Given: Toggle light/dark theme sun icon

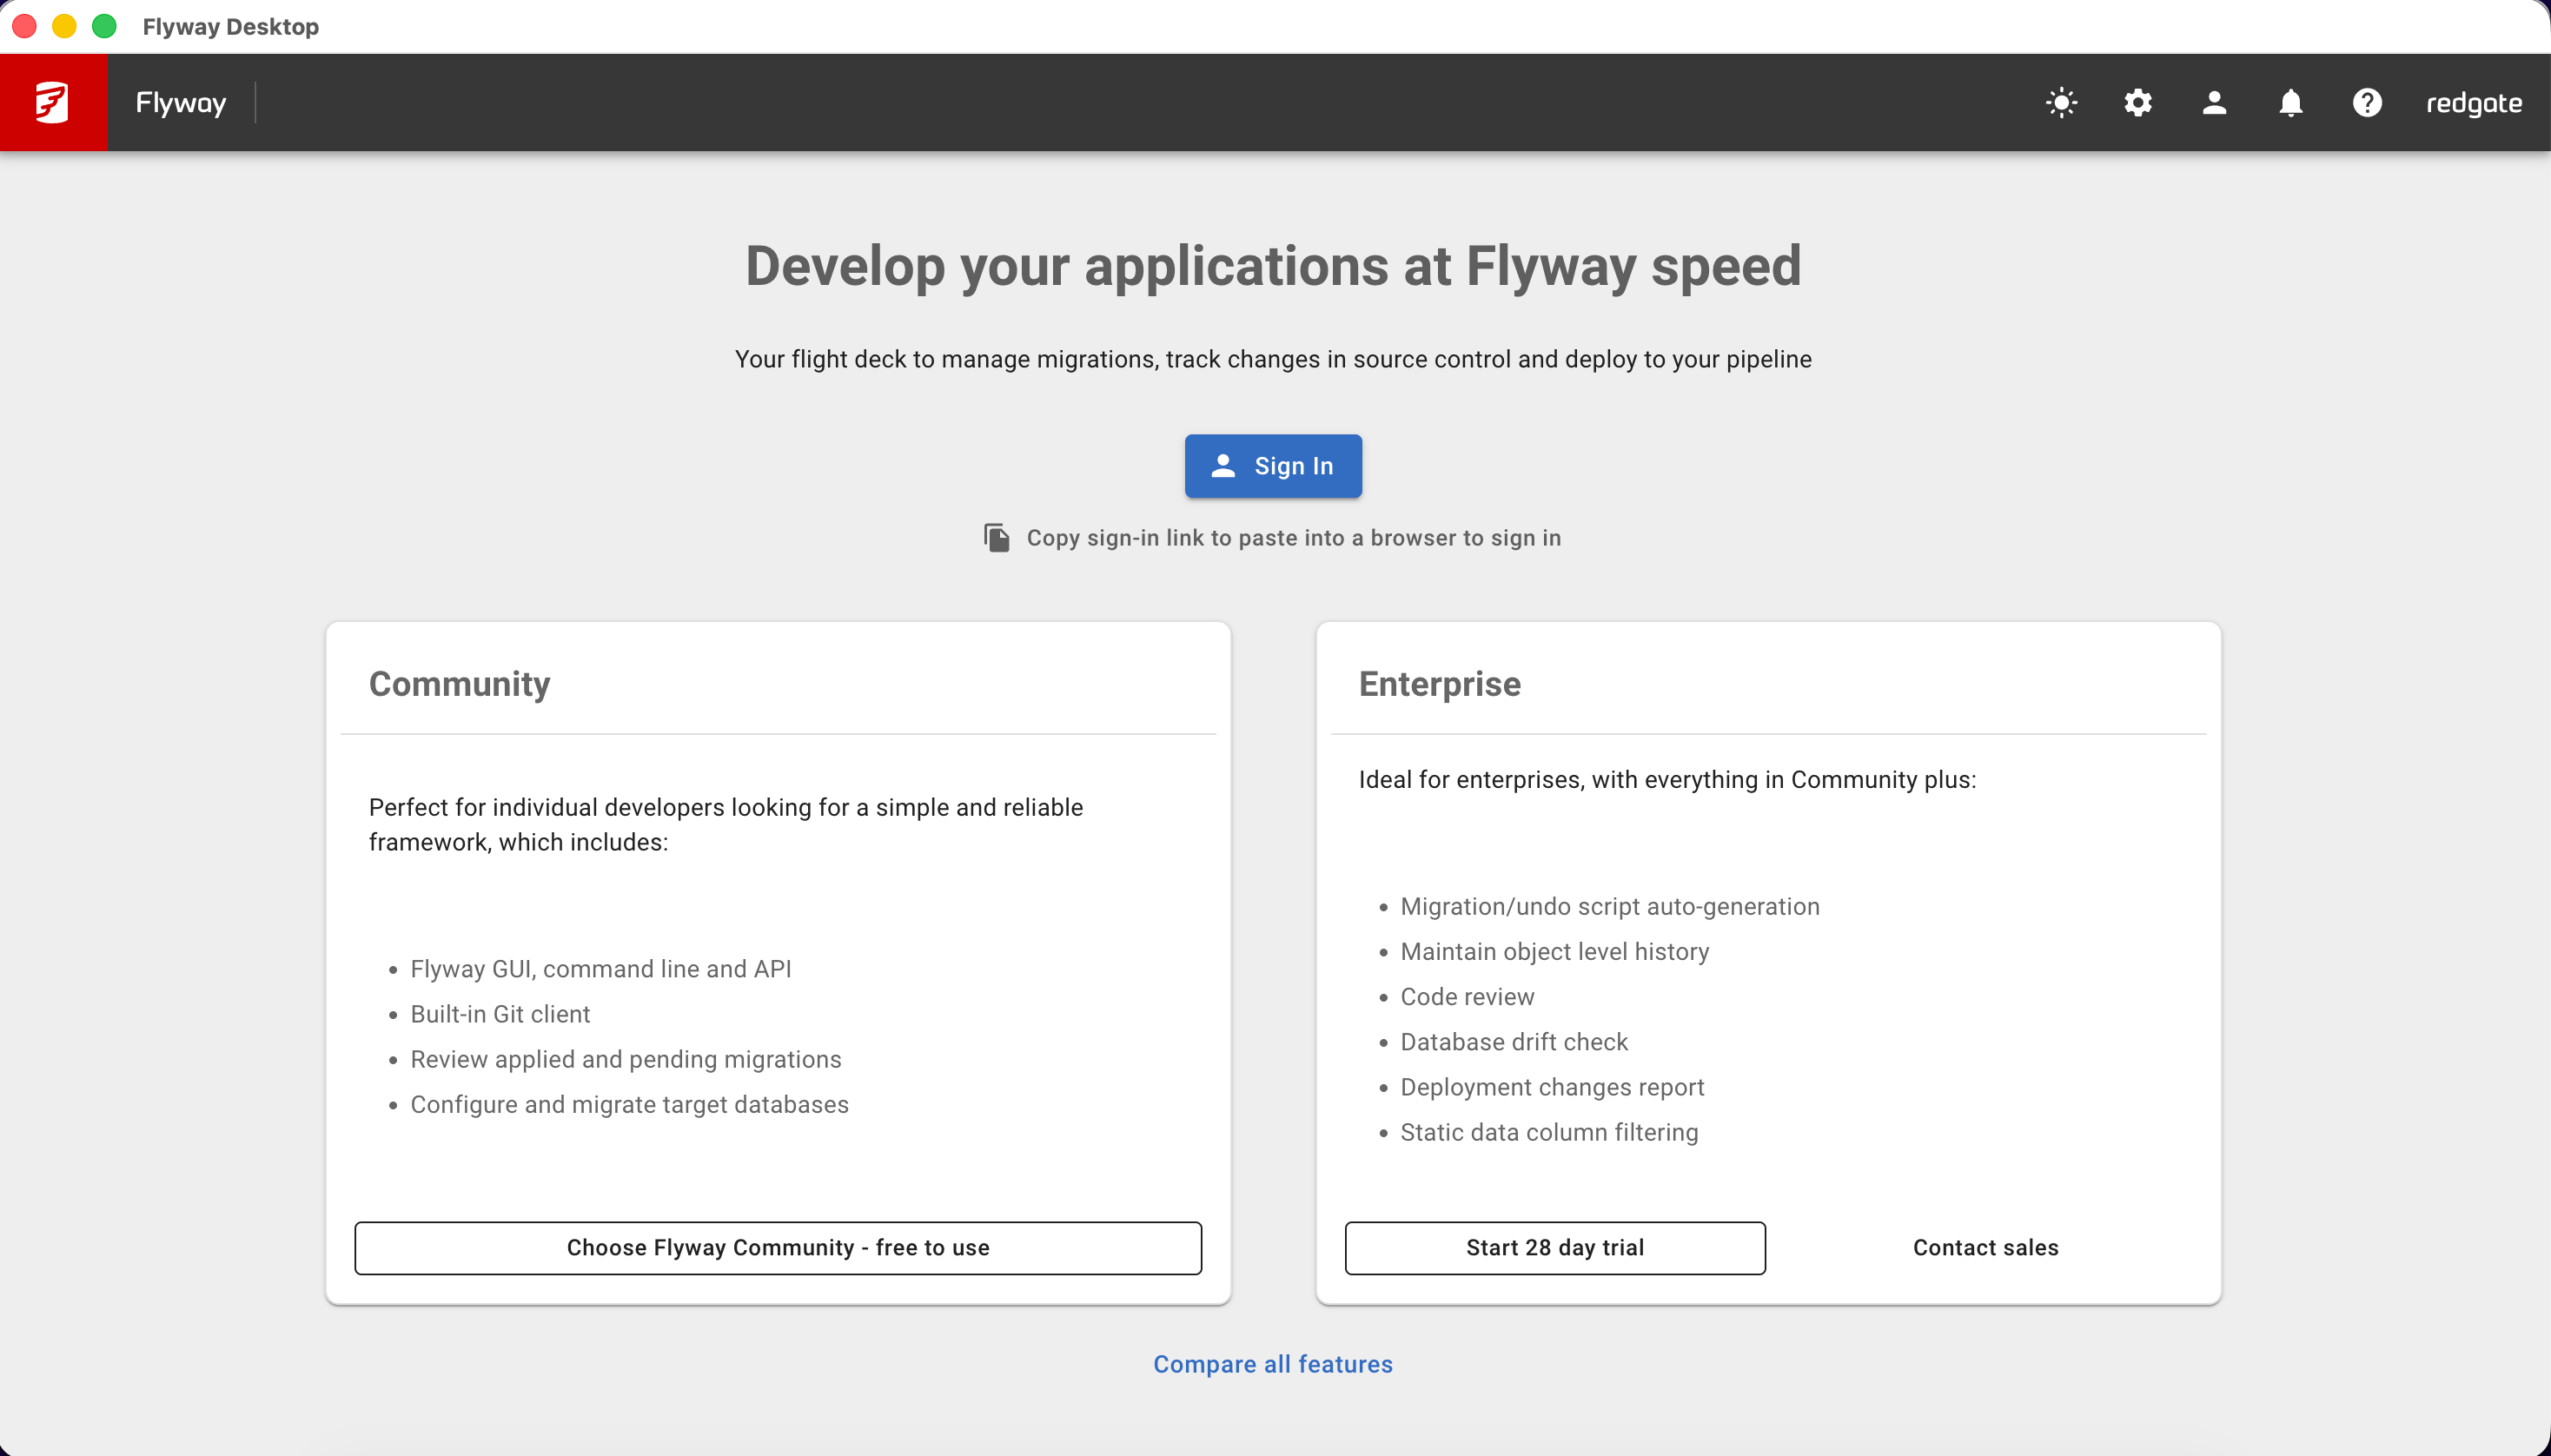Looking at the screenshot, I should point(2061,103).
